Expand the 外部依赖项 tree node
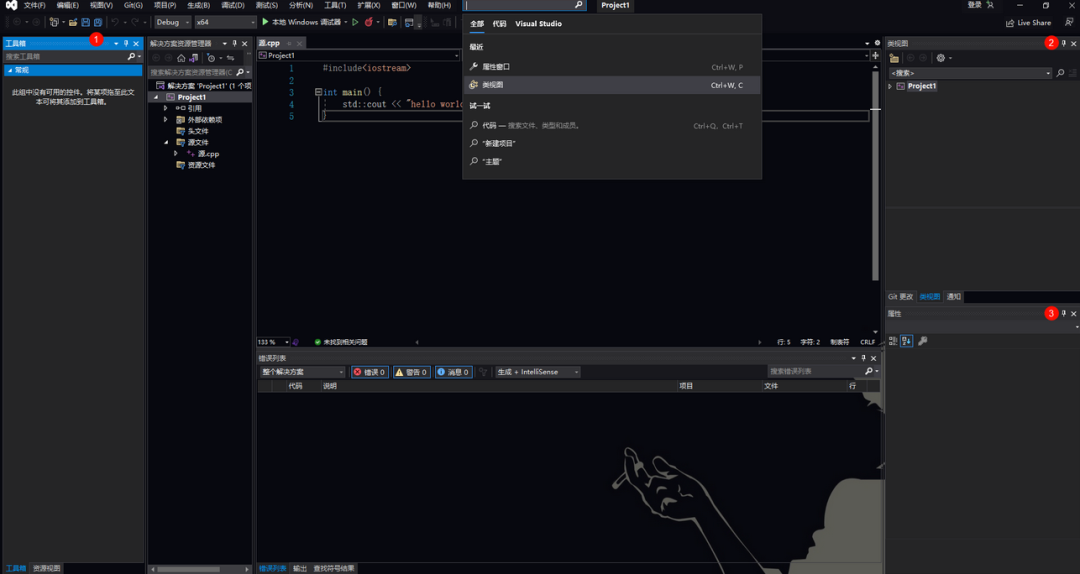 [x=165, y=119]
